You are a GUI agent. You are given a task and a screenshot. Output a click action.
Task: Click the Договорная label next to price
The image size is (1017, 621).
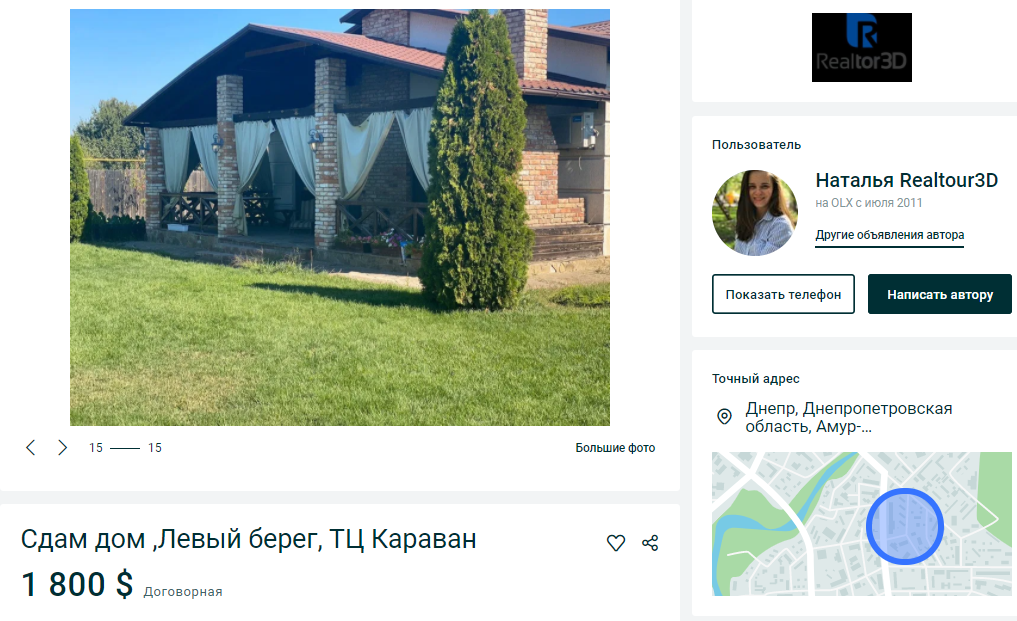(x=183, y=592)
